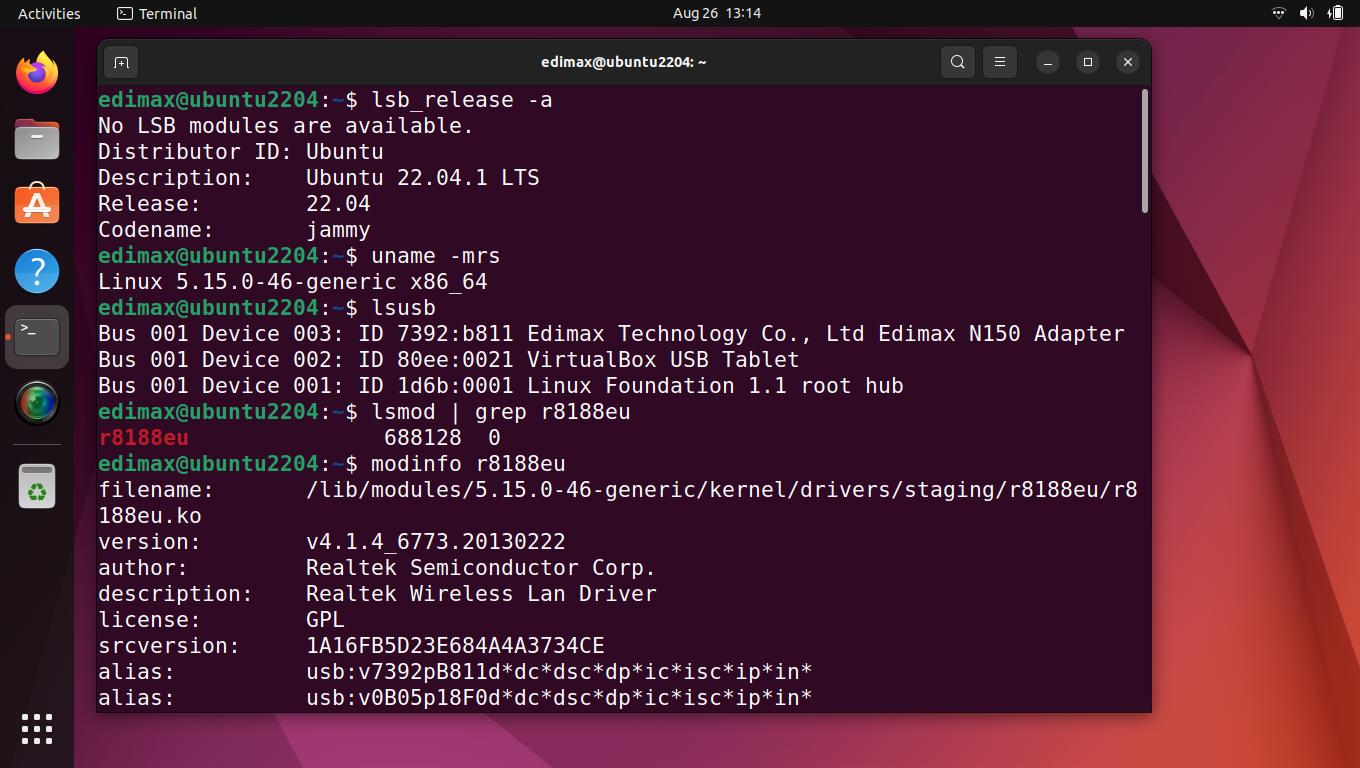Click the 'edimax@ubuntu2204: ~' window title
Image resolution: width=1360 pixels, height=768 pixels.
pos(624,62)
